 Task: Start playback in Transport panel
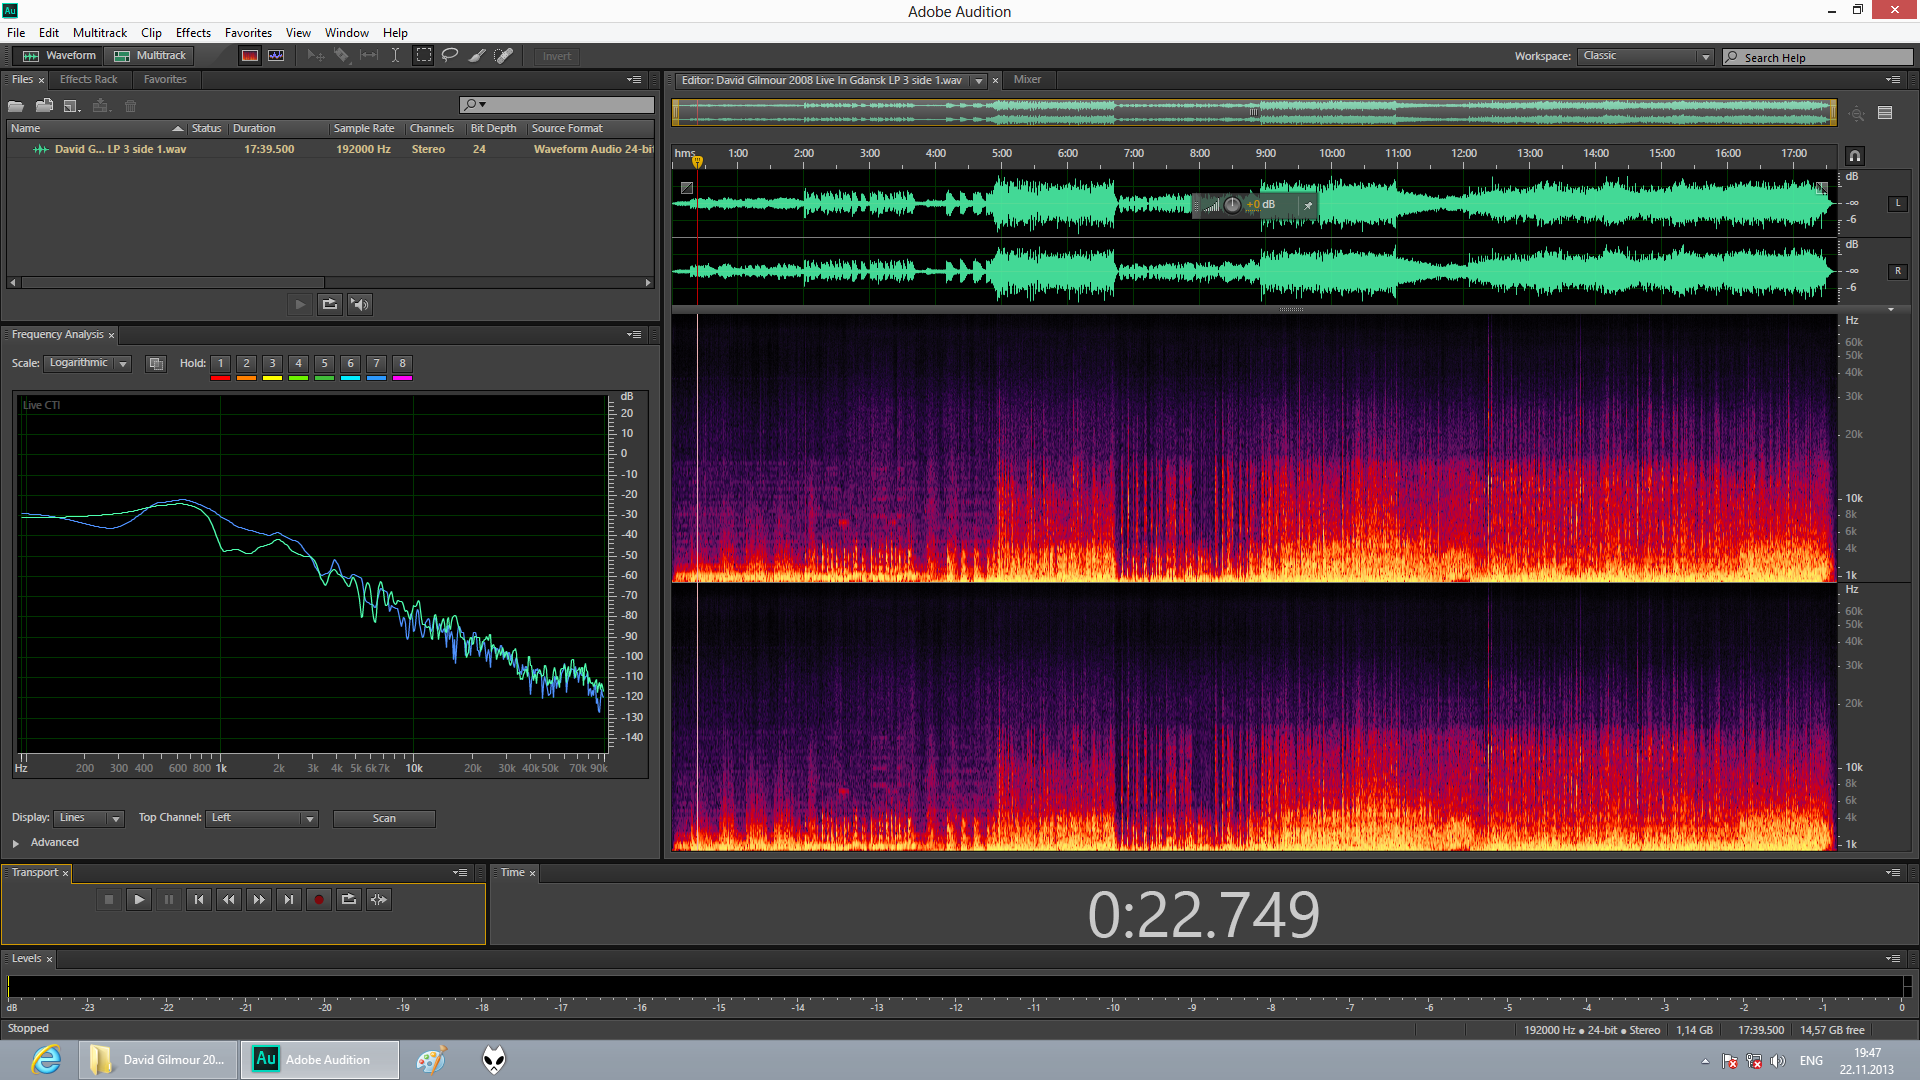click(139, 900)
